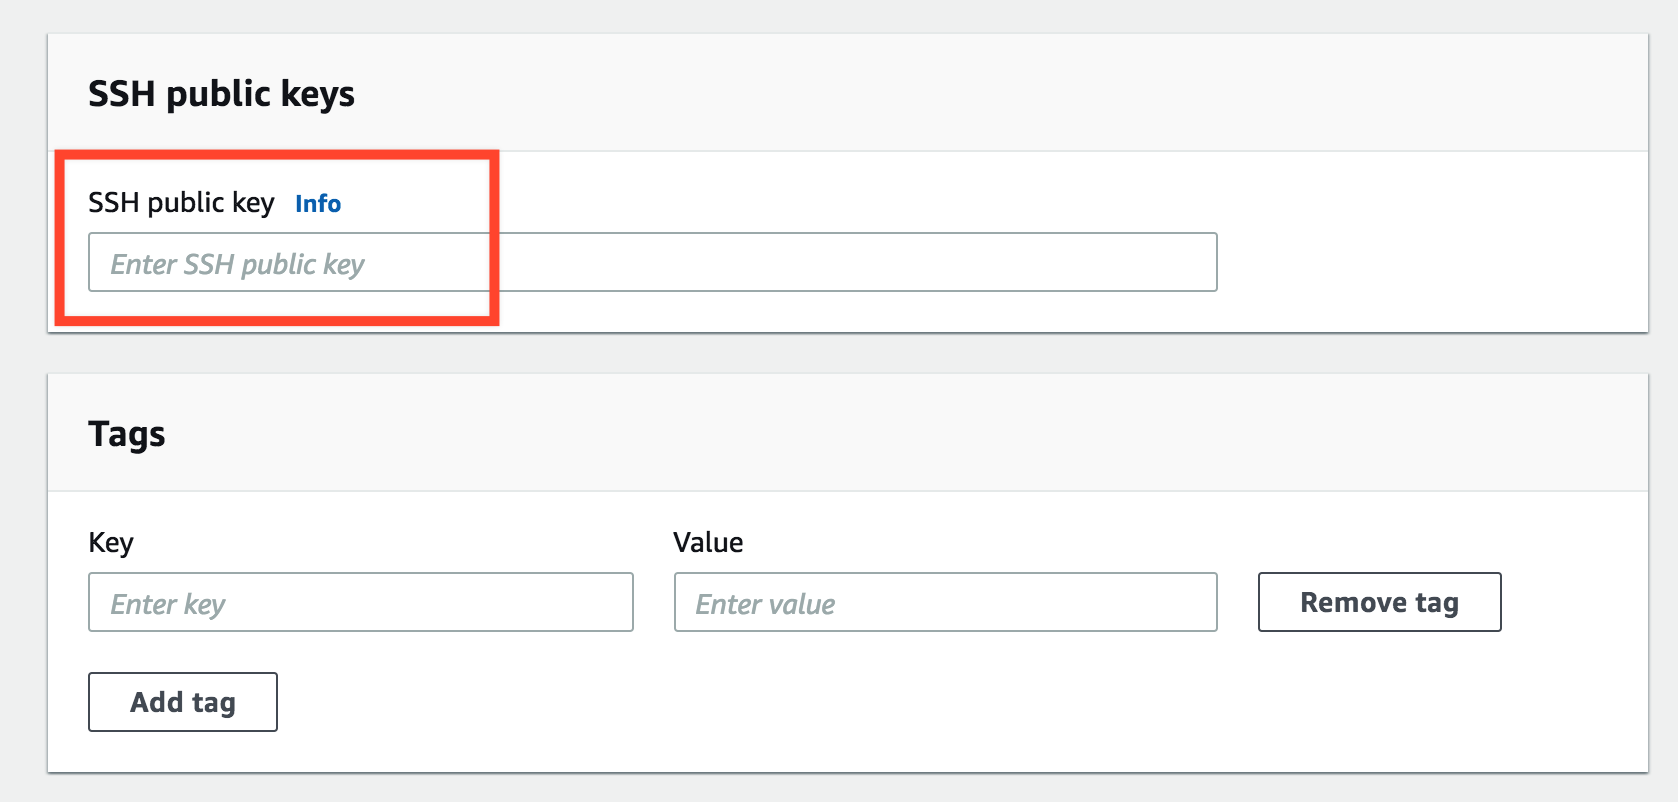Click the Remove tag button
This screenshot has width=1678, height=802.
pyautogui.click(x=1380, y=602)
